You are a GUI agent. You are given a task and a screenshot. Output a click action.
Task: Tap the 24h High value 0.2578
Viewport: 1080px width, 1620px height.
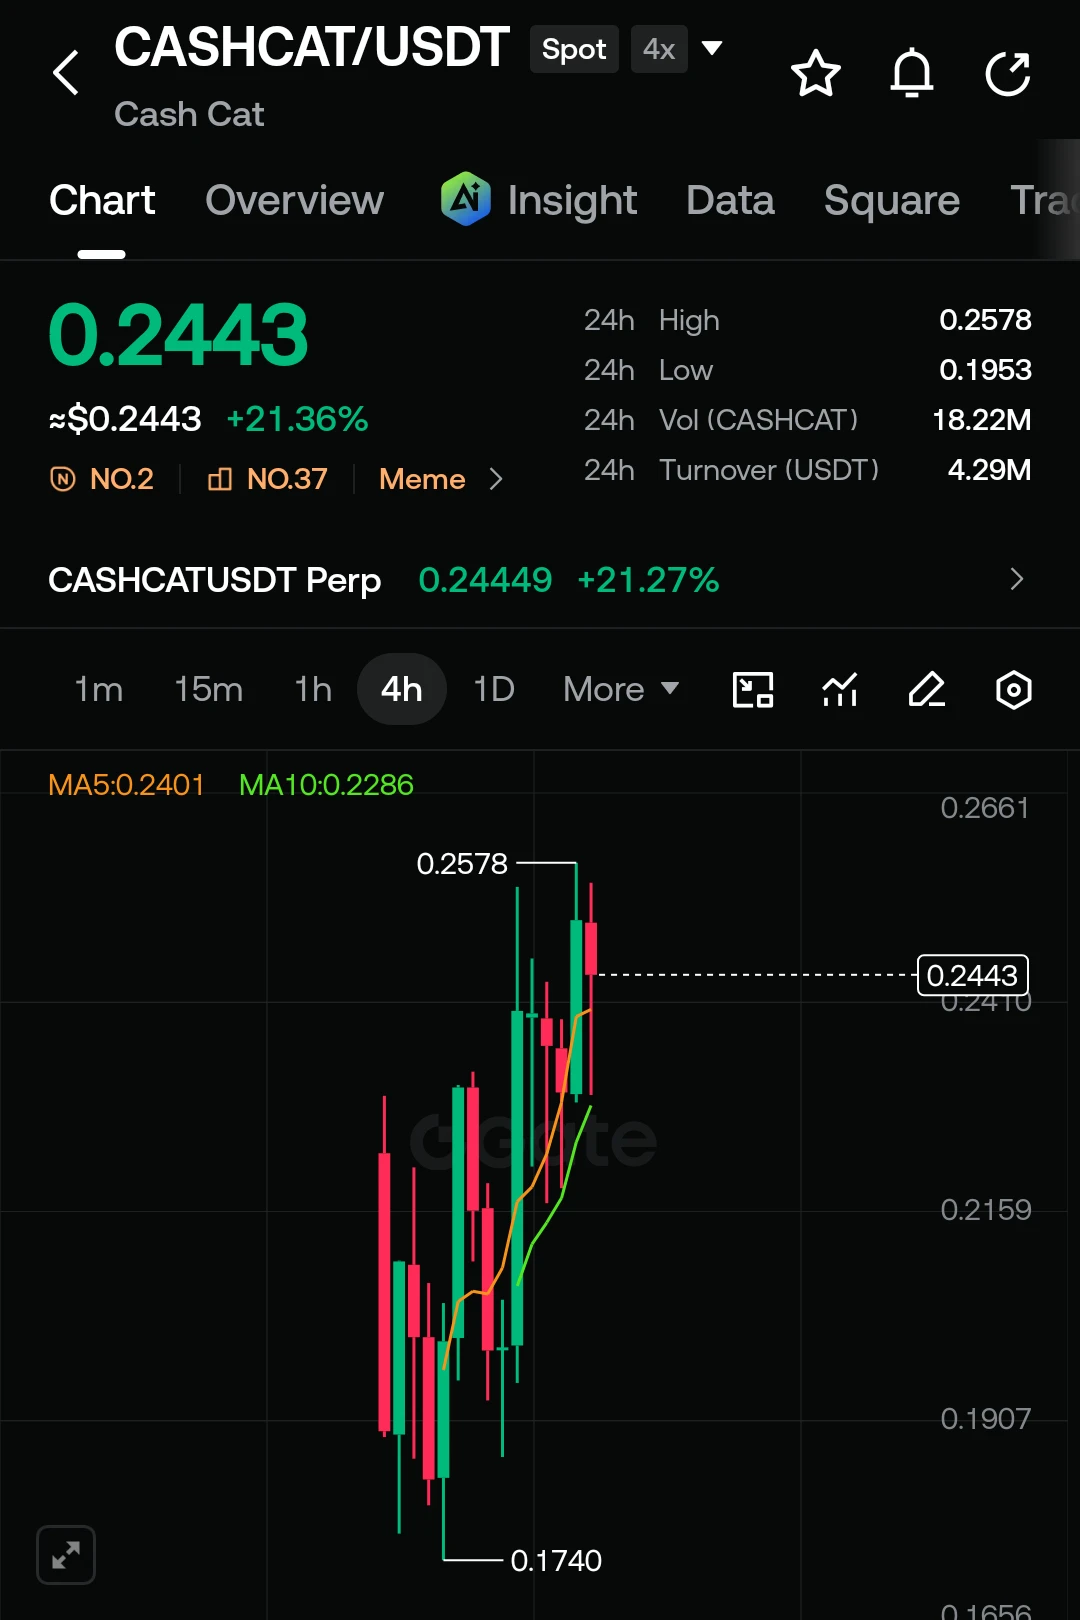(985, 320)
